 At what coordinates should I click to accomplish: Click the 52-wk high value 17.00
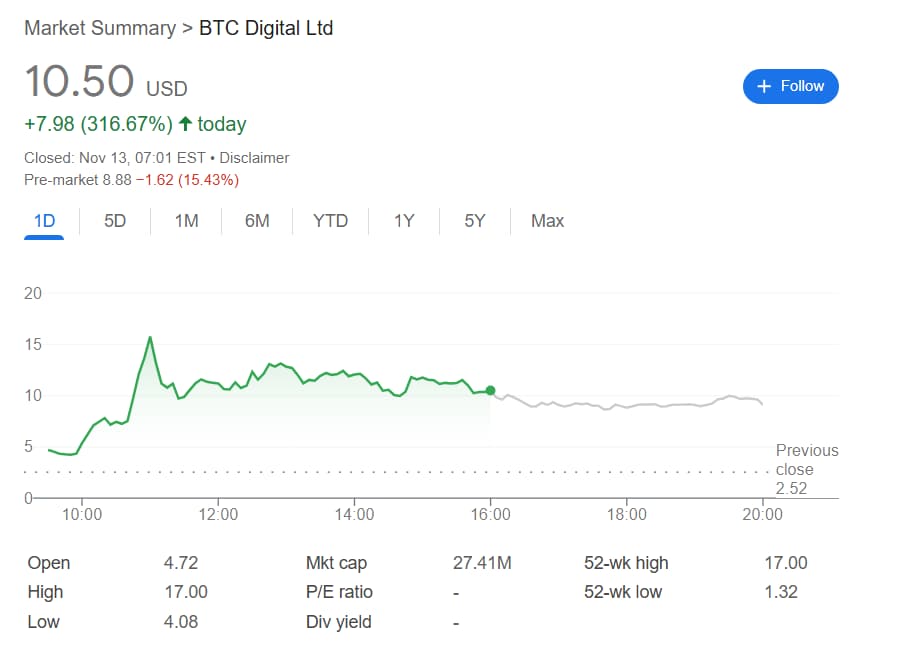coord(786,563)
